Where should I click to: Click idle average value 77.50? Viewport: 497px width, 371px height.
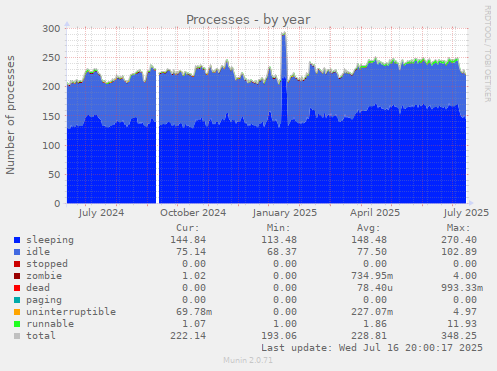pyautogui.click(x=372, y=252)
